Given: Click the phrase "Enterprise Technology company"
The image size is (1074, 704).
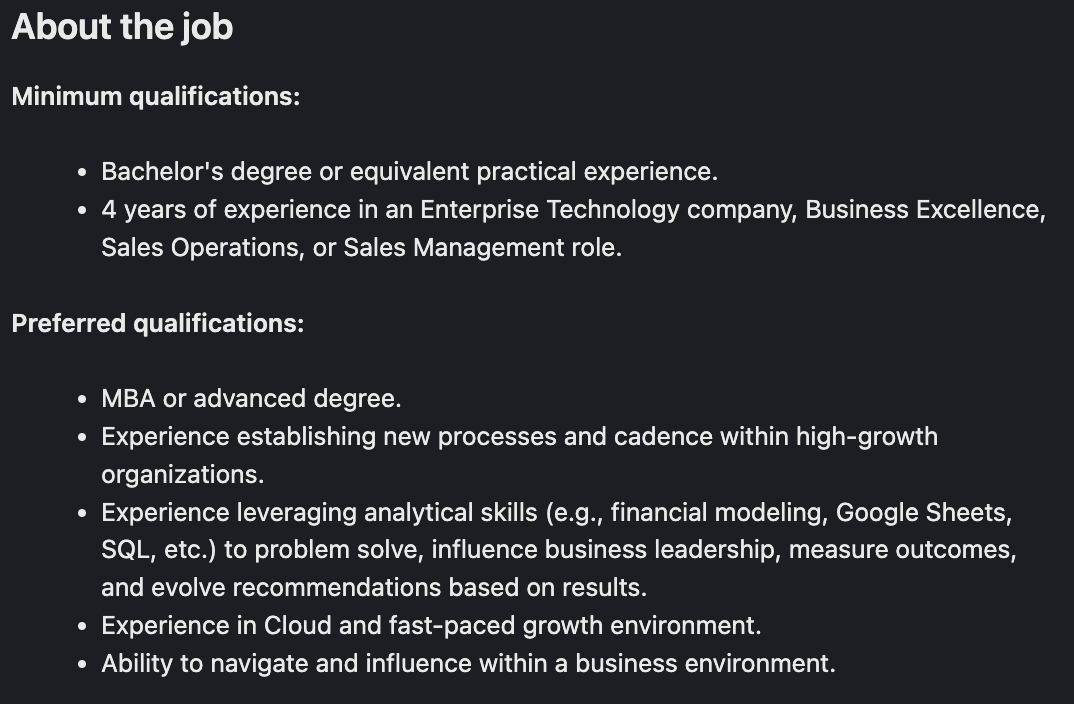Looking at the screenshot, I should [607, 210].
